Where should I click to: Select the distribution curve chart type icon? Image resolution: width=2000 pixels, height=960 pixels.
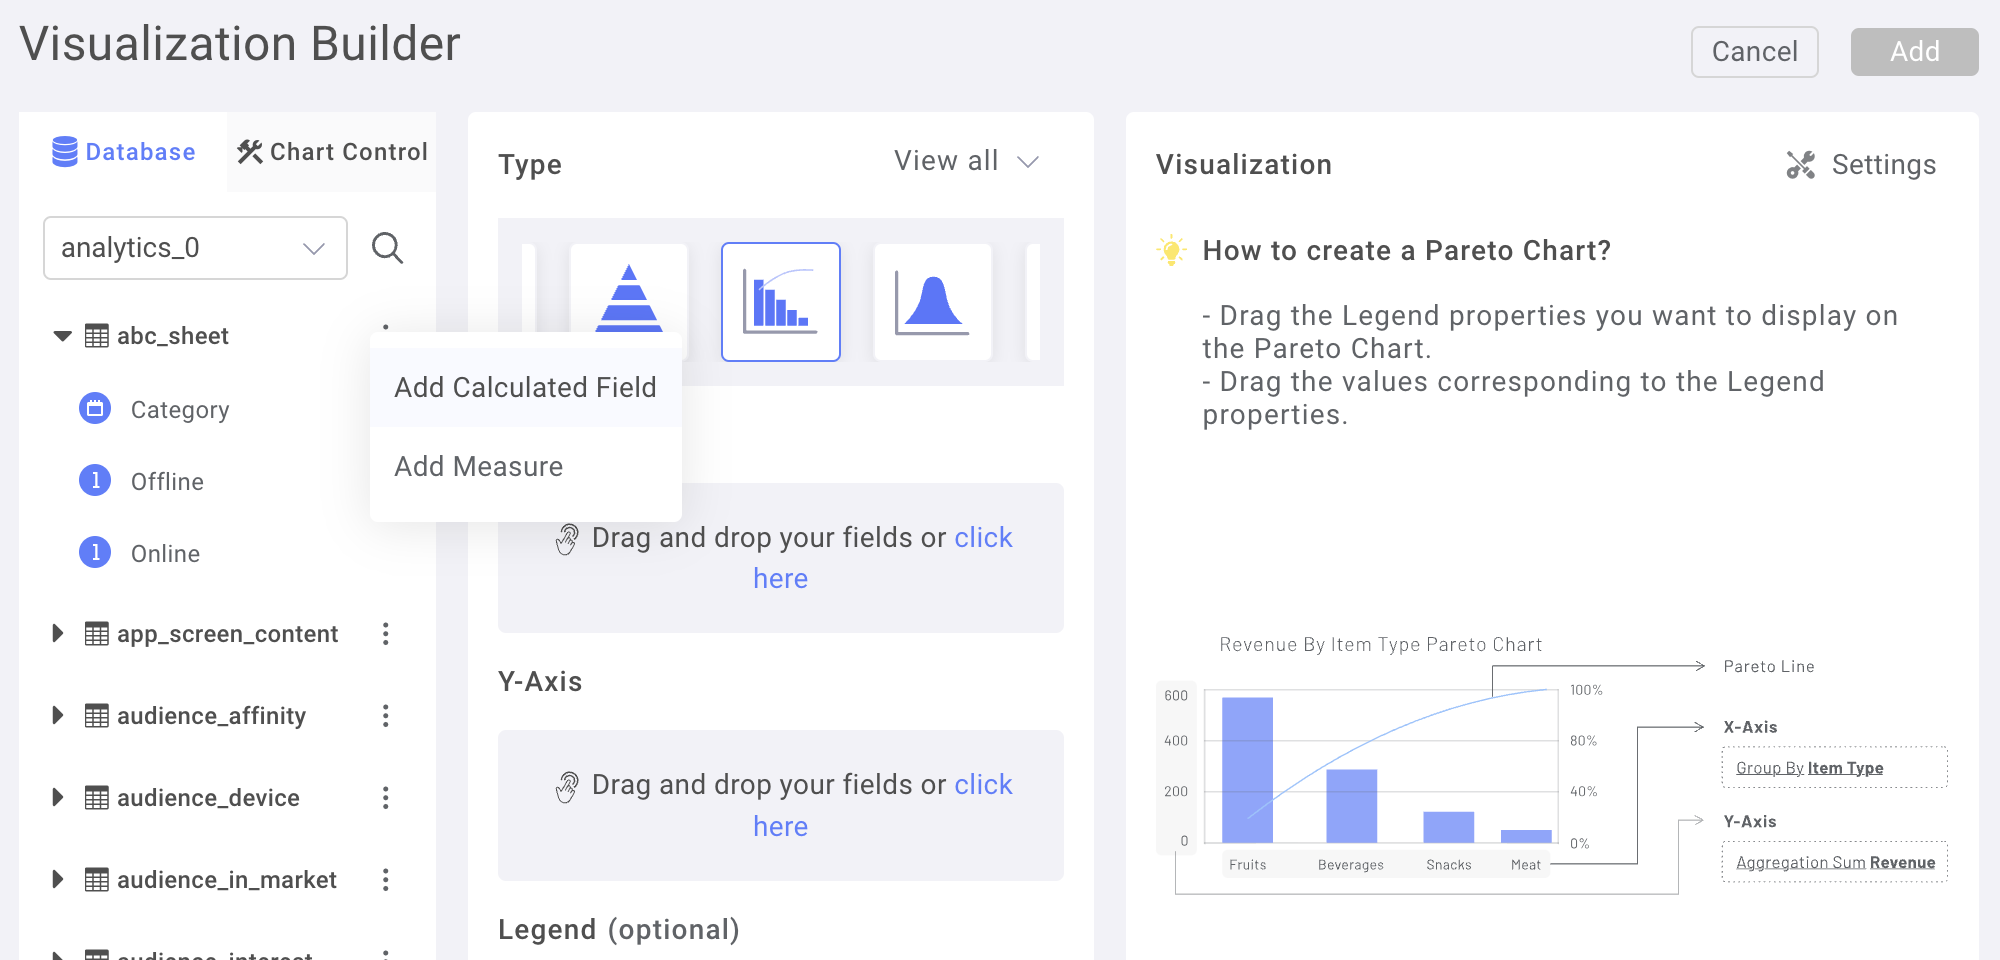[932, 301]
